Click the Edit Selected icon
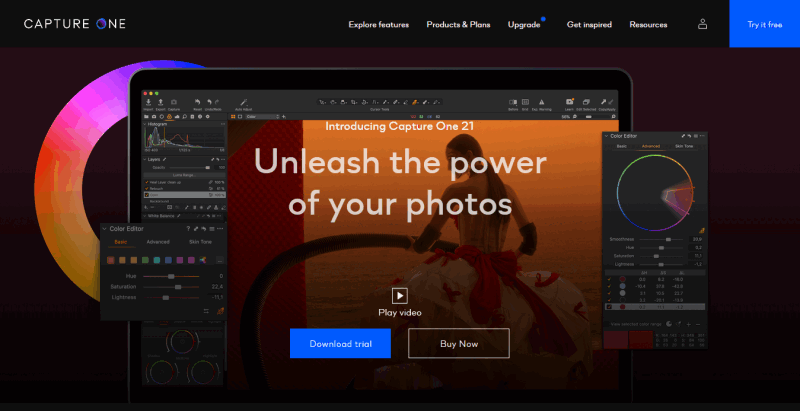The width and height of the screenshot is (800, 411). coord(586,104)
